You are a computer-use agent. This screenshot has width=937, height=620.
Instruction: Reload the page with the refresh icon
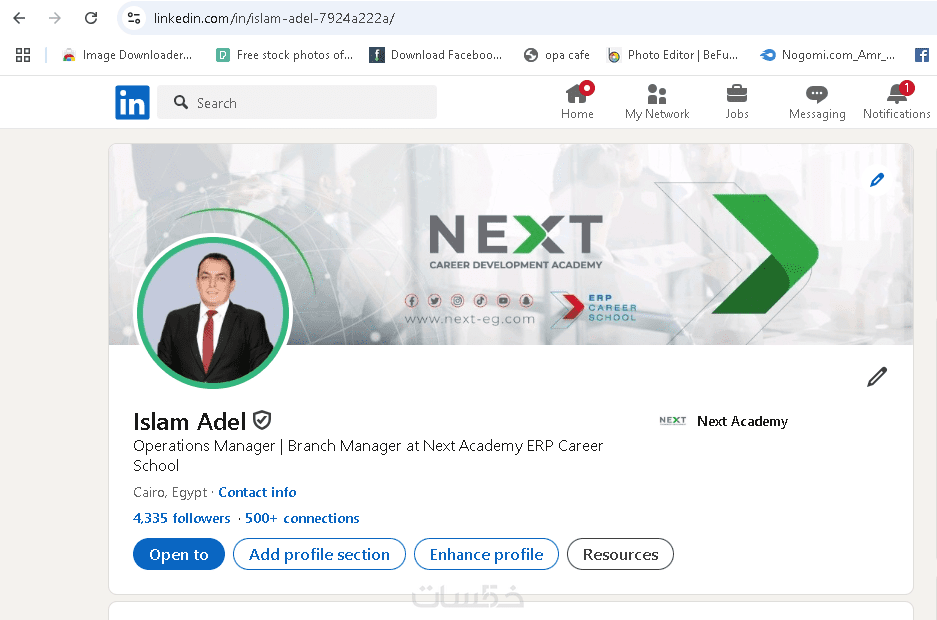pos(91,18)
